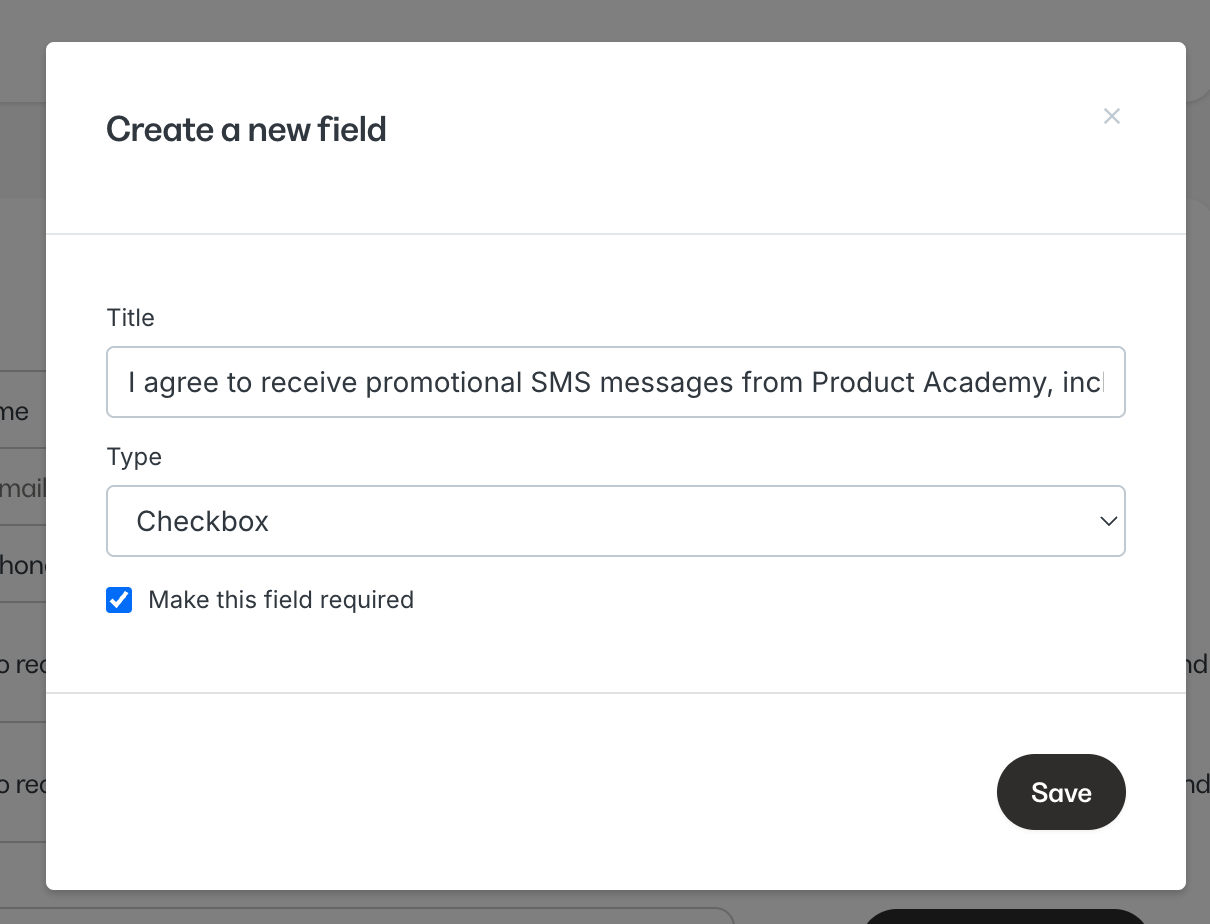The image size is (1210, 924).
Task: Click the input box peeking below dialog's left
Action: (x=366, y=915)
